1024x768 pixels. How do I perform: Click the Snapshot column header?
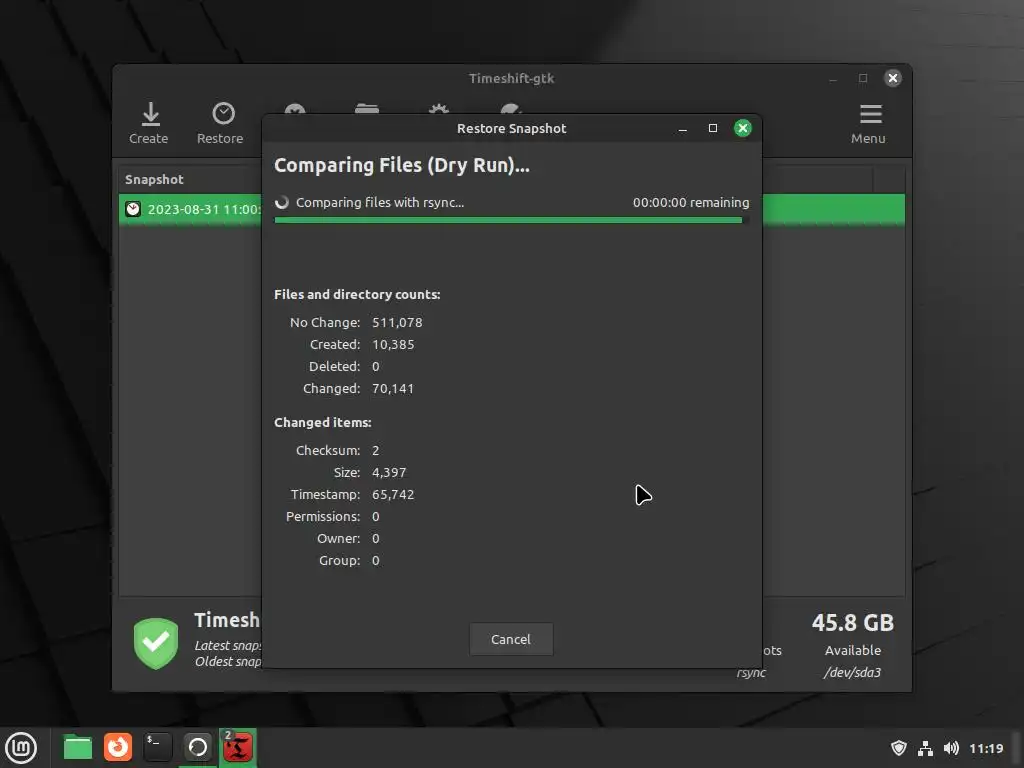click(154, 180)
